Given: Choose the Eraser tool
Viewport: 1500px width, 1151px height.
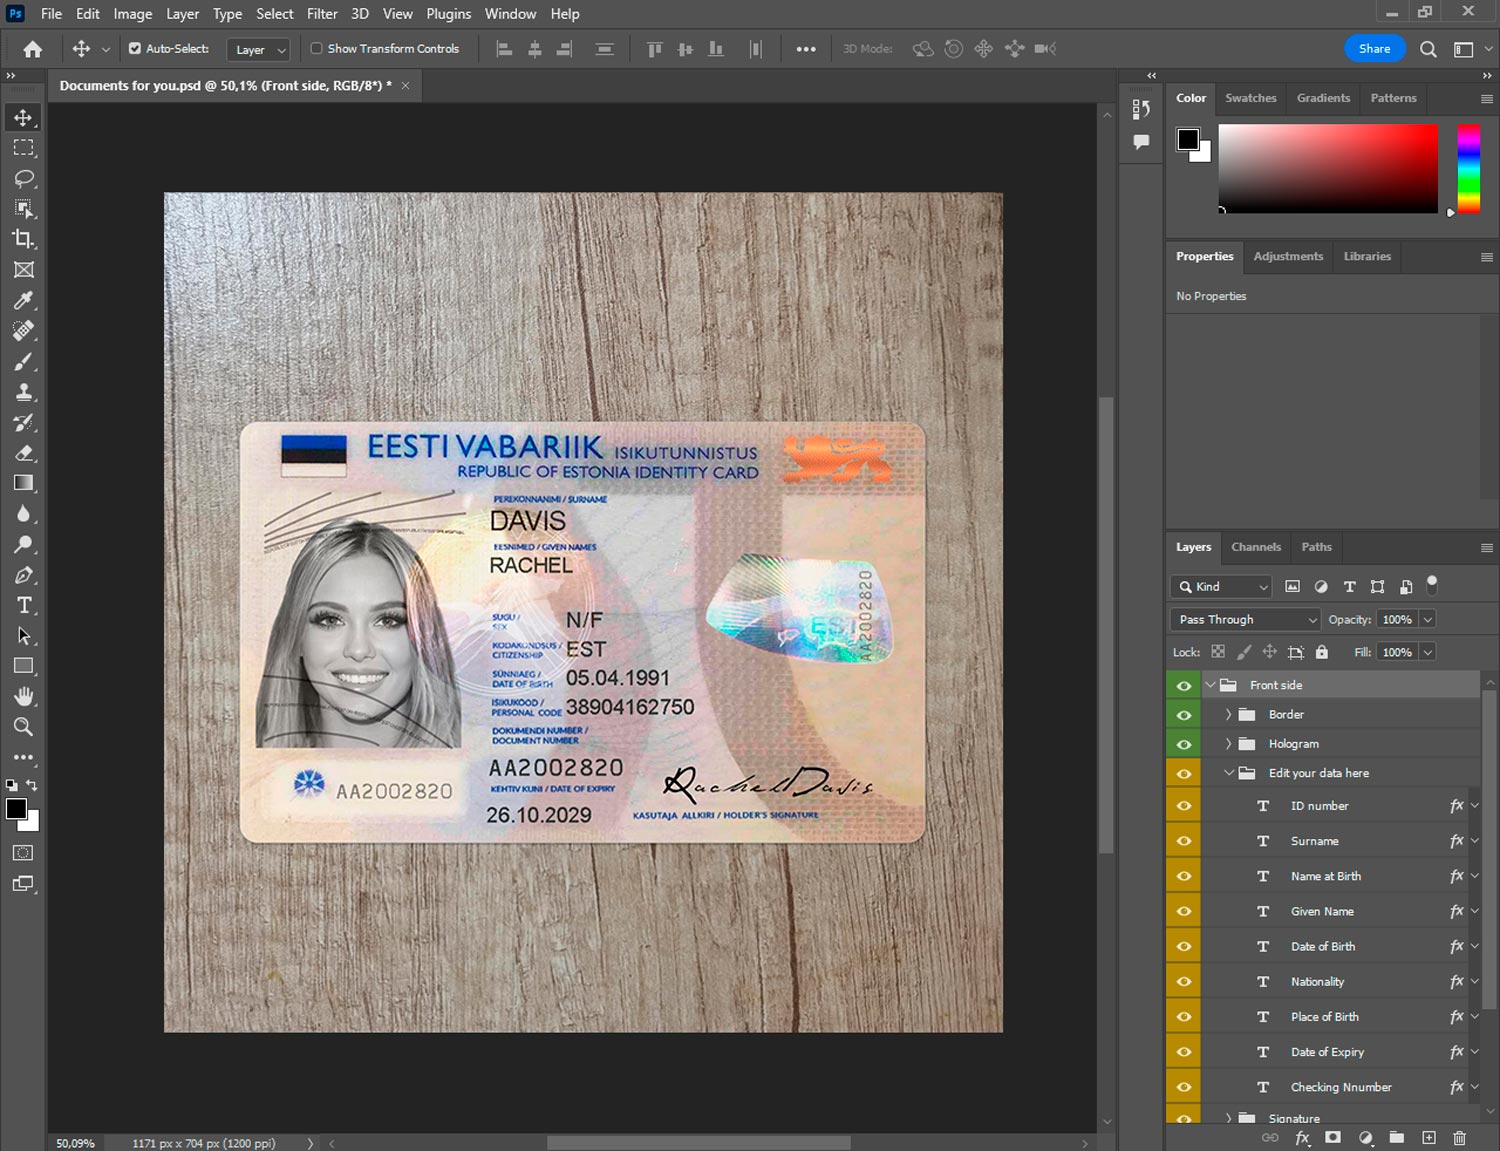Looking at the screenshot, I should click(x=23, y=453).
